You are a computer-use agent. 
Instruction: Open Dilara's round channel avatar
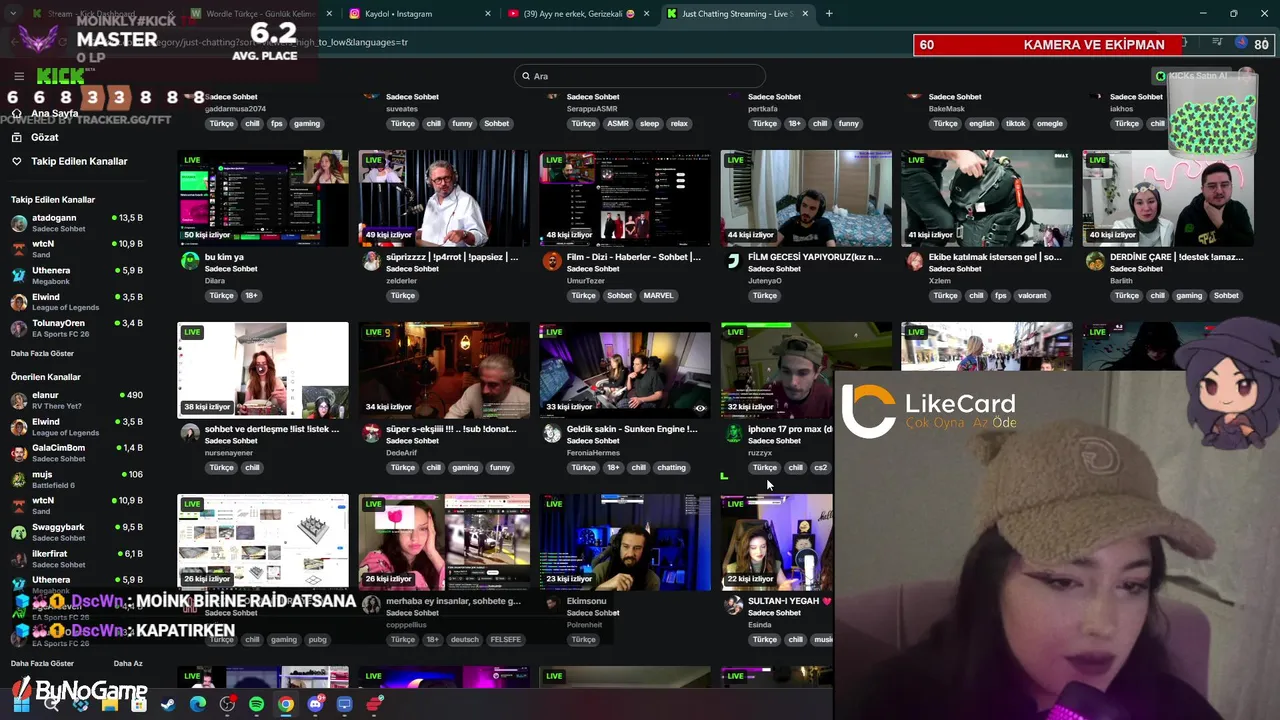point(190,262)
